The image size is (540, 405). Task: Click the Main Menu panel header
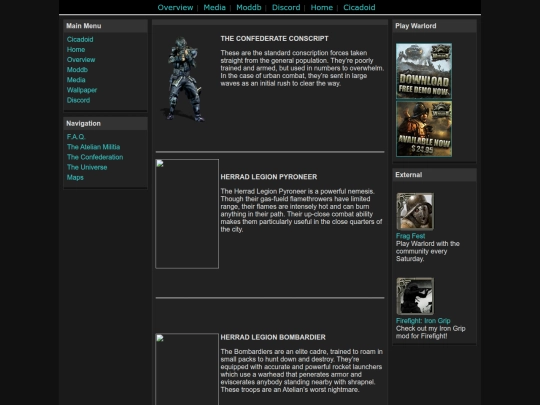(105, 26)
